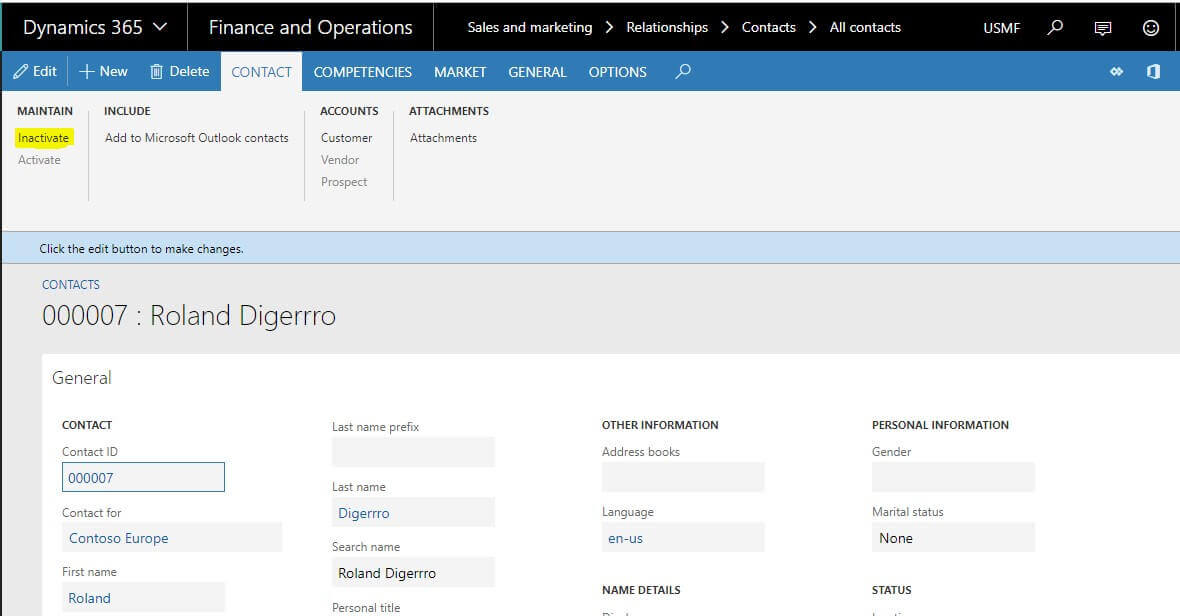1180x616 pixels.
Task: Create a New contact
Action: click(103, 71)
